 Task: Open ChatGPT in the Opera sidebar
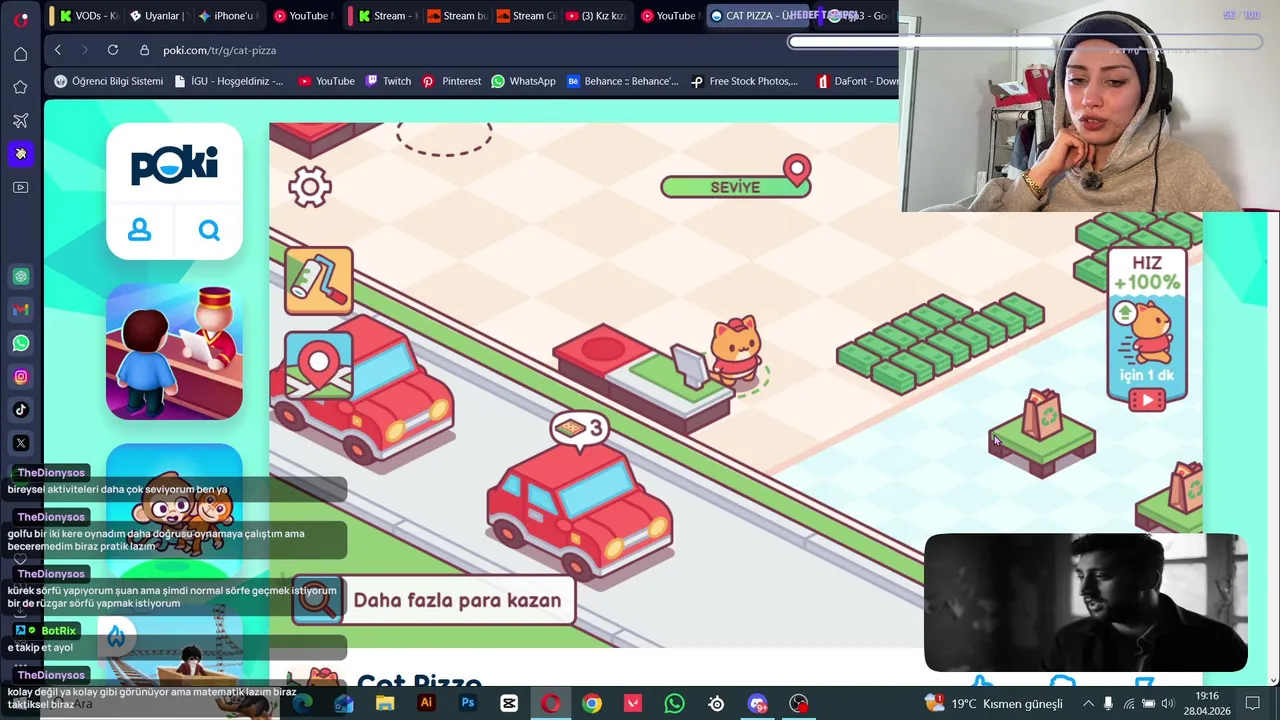21,276
